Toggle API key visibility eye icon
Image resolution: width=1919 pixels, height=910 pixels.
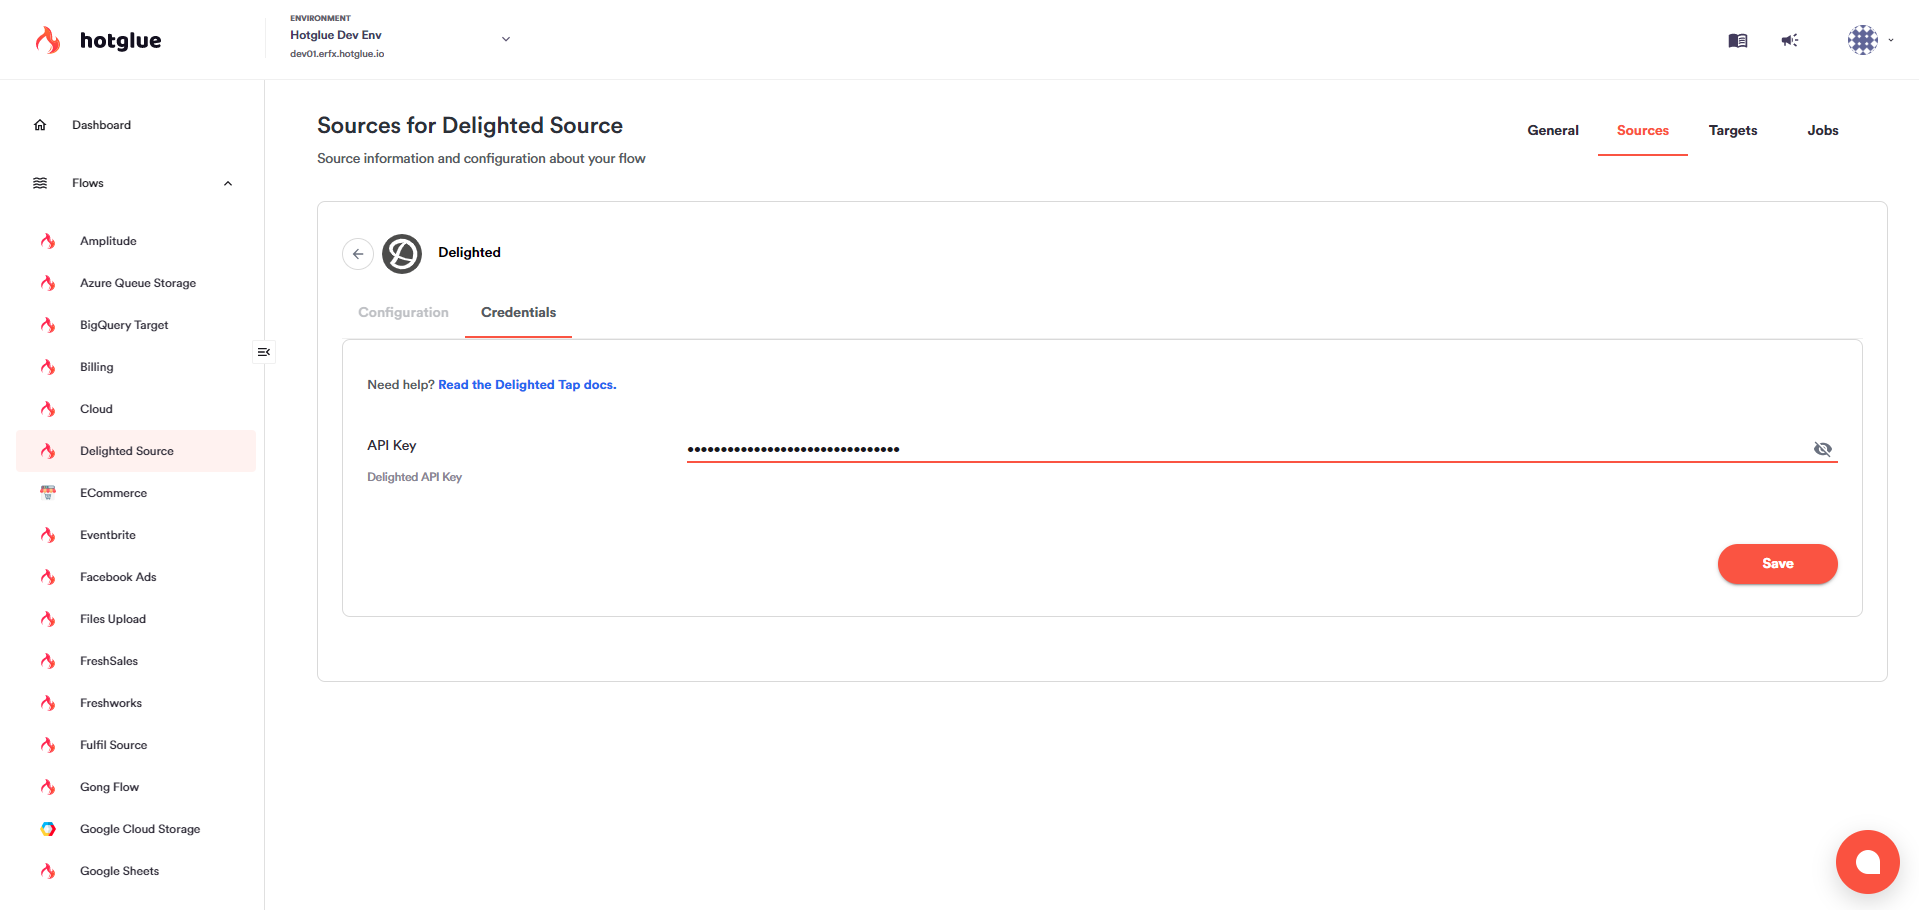tap(1823, 449)
